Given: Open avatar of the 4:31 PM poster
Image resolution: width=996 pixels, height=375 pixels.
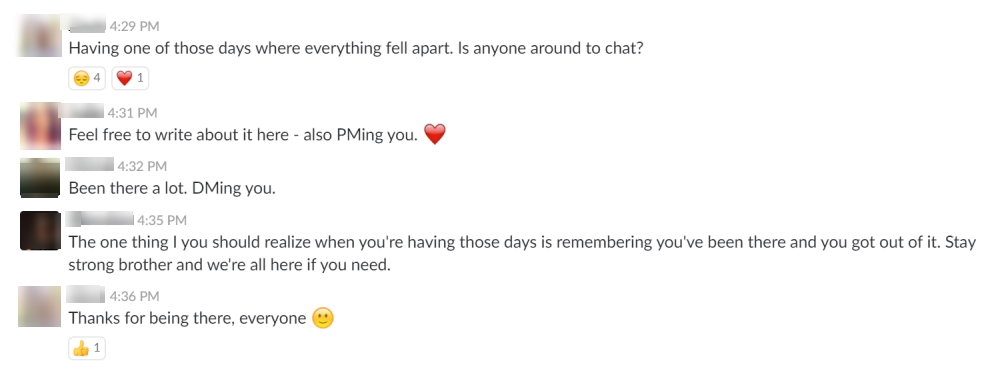Looking at the screenshot, I should [40, 125].
